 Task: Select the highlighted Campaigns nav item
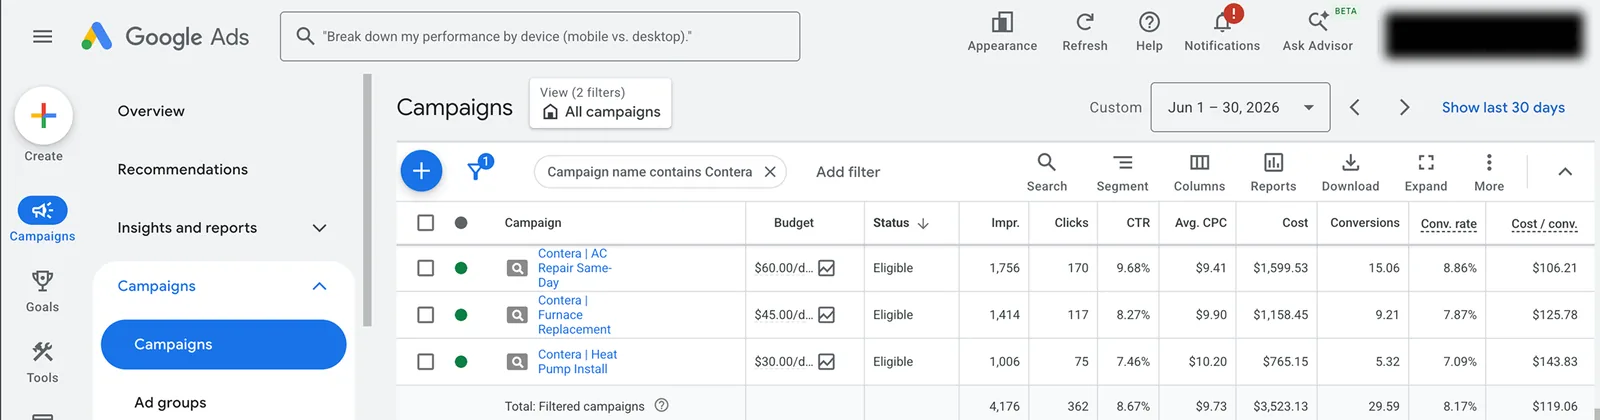click(223, 344)
